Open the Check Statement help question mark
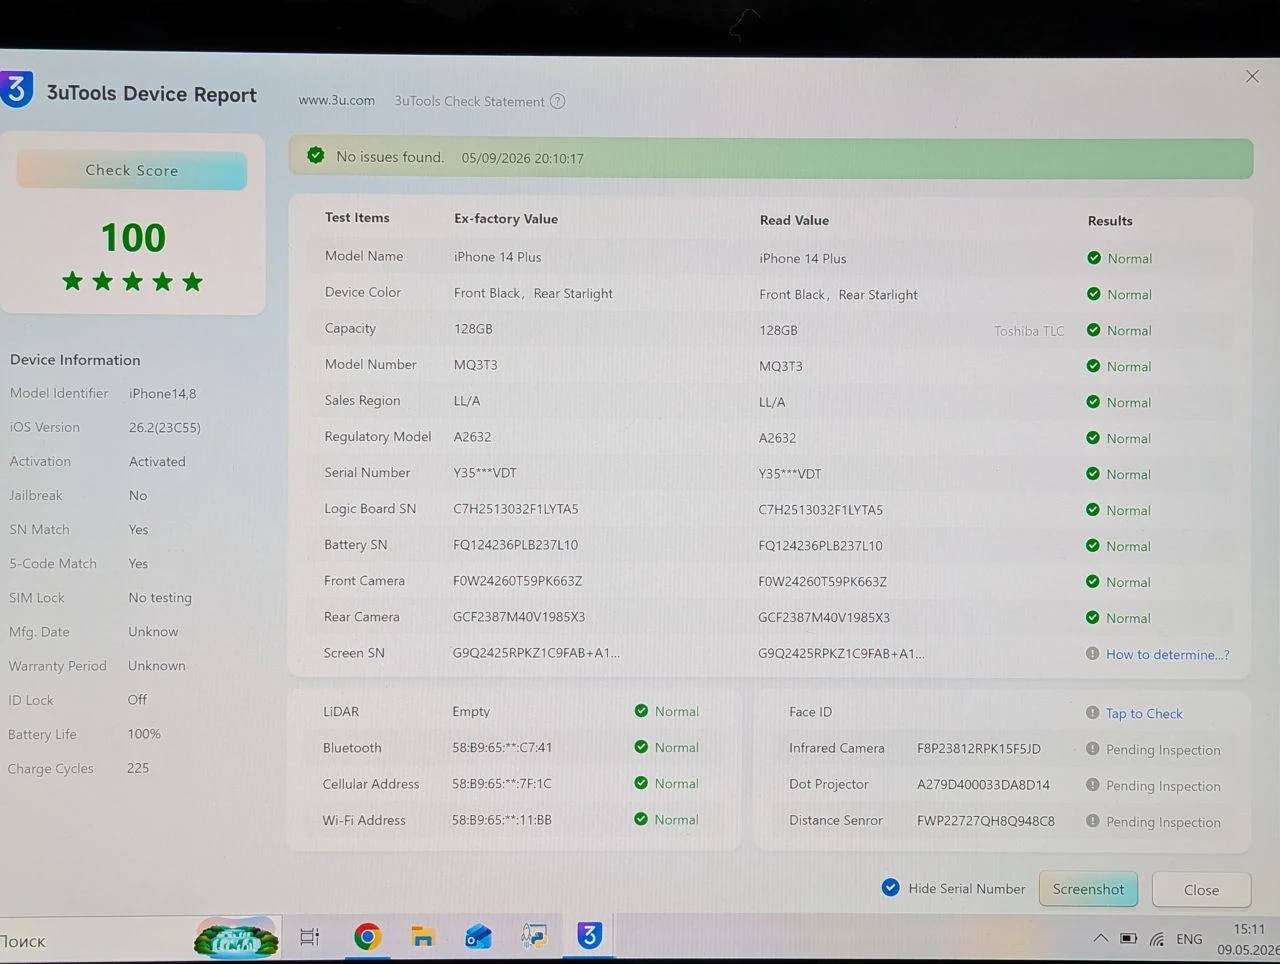 (558, 101)
